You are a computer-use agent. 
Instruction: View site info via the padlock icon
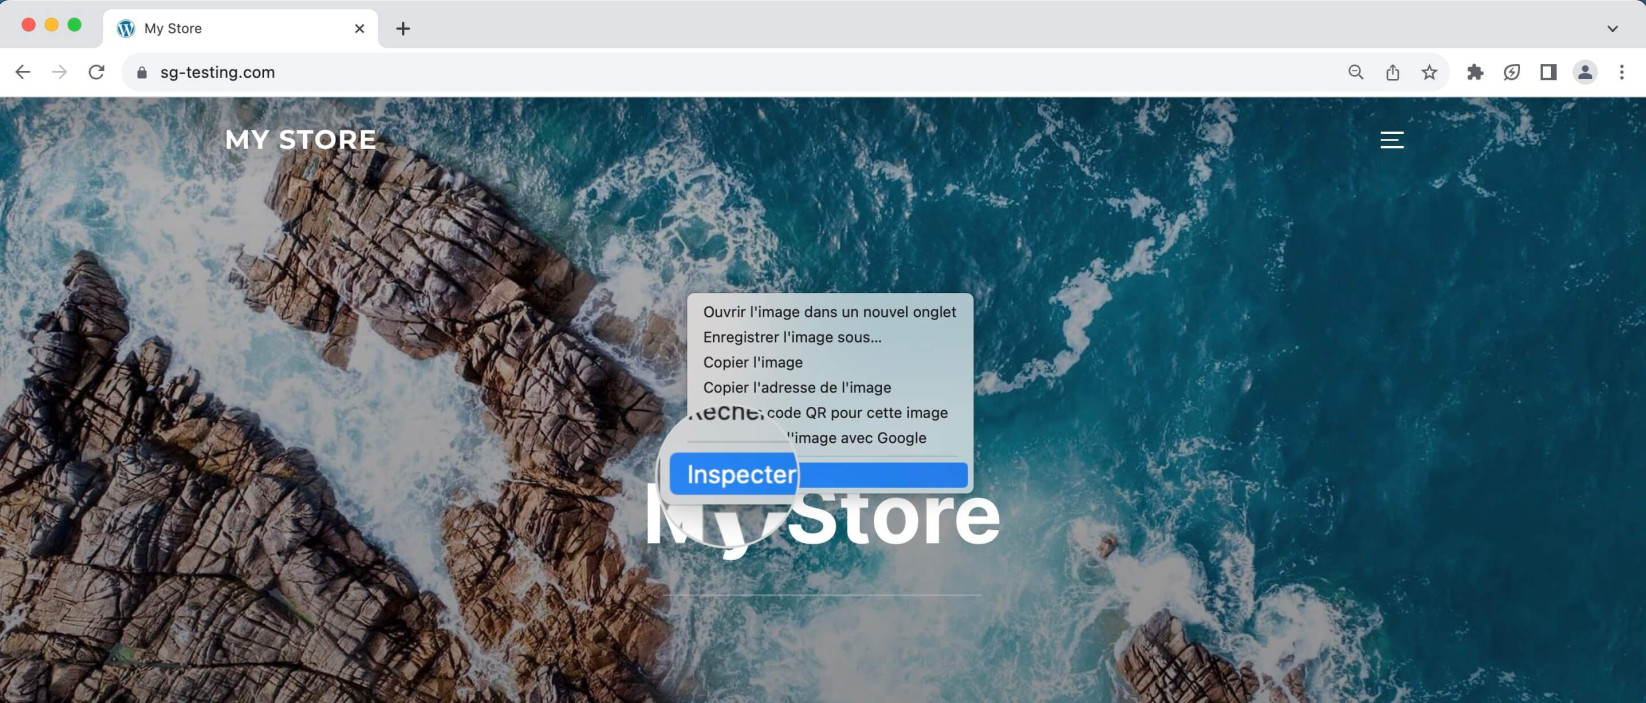[x=141, y=72]
